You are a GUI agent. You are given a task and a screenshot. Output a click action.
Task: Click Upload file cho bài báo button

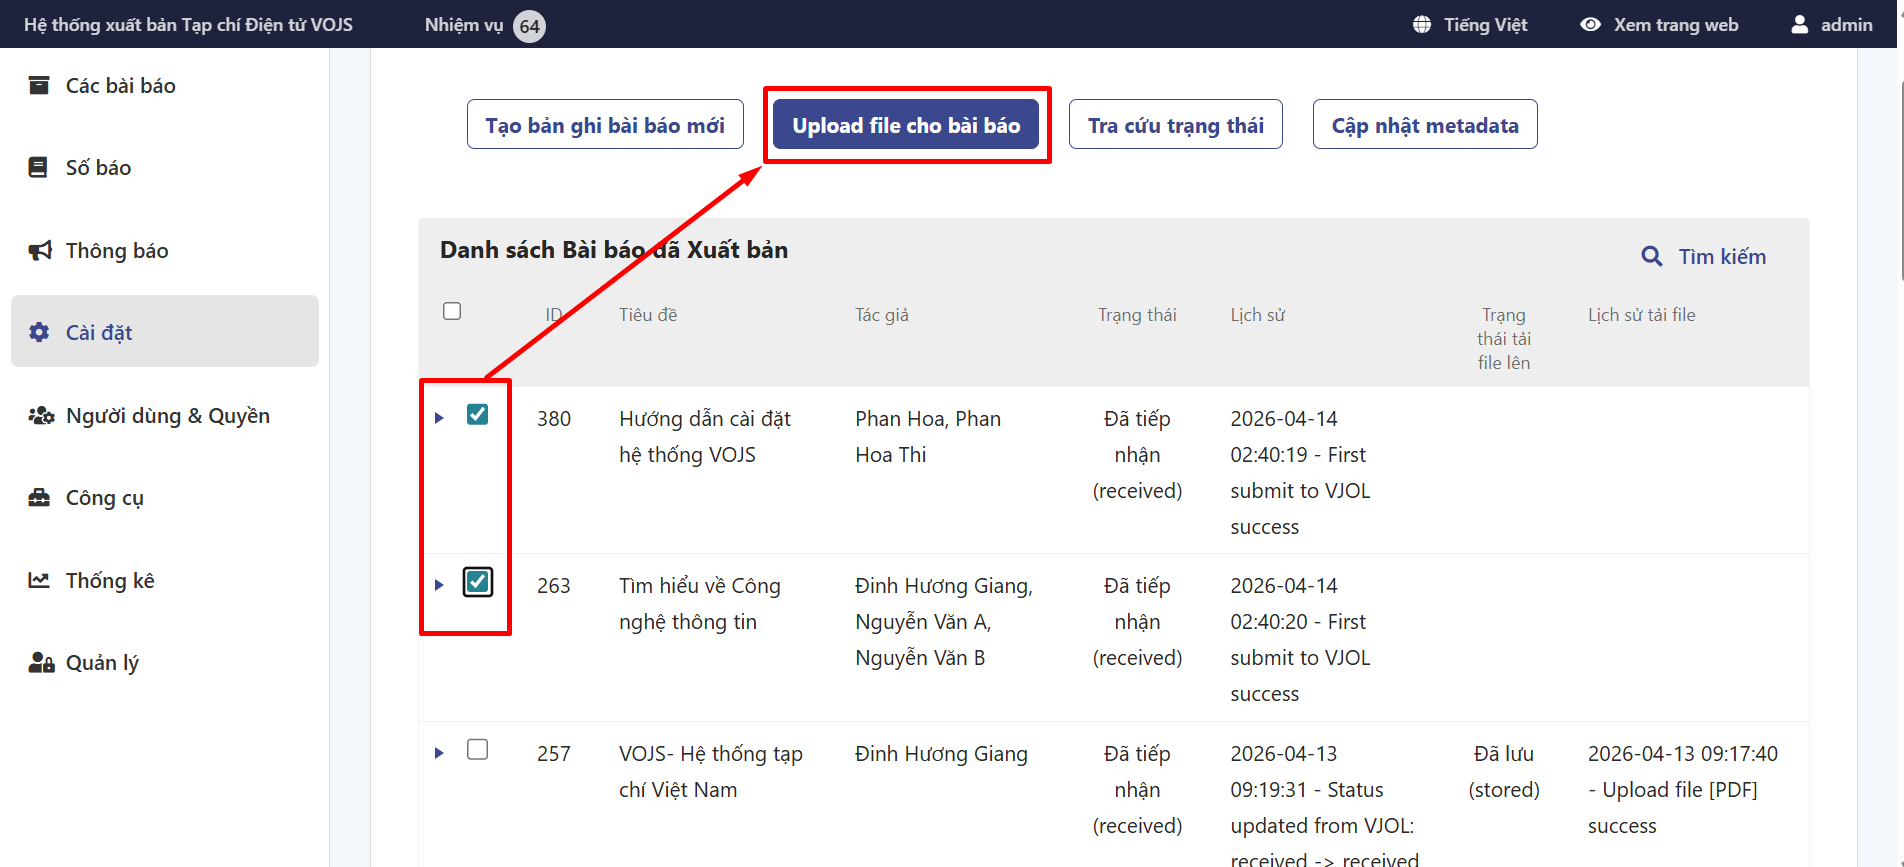[906, 124]
